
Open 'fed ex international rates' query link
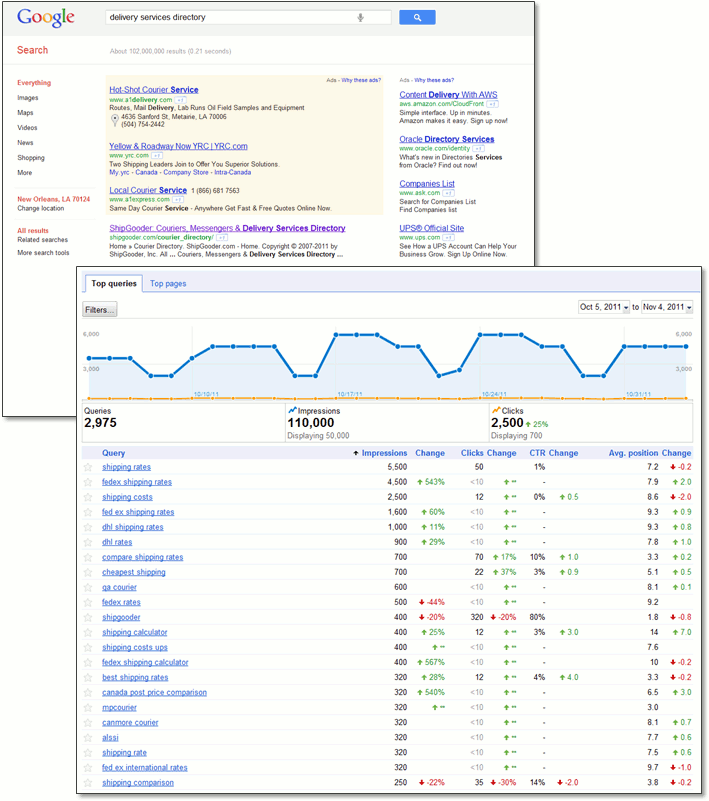pyautogui.click(x=145, y=768)
